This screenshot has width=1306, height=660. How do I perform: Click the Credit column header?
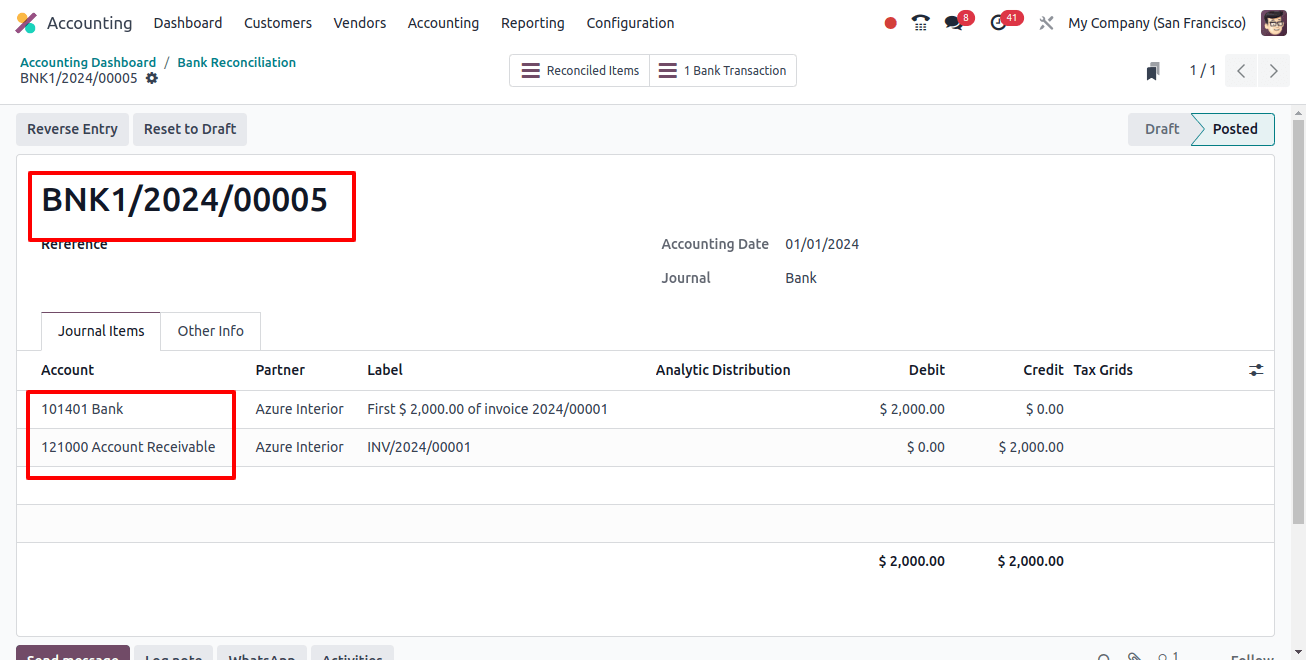[x=1043, y=370]
